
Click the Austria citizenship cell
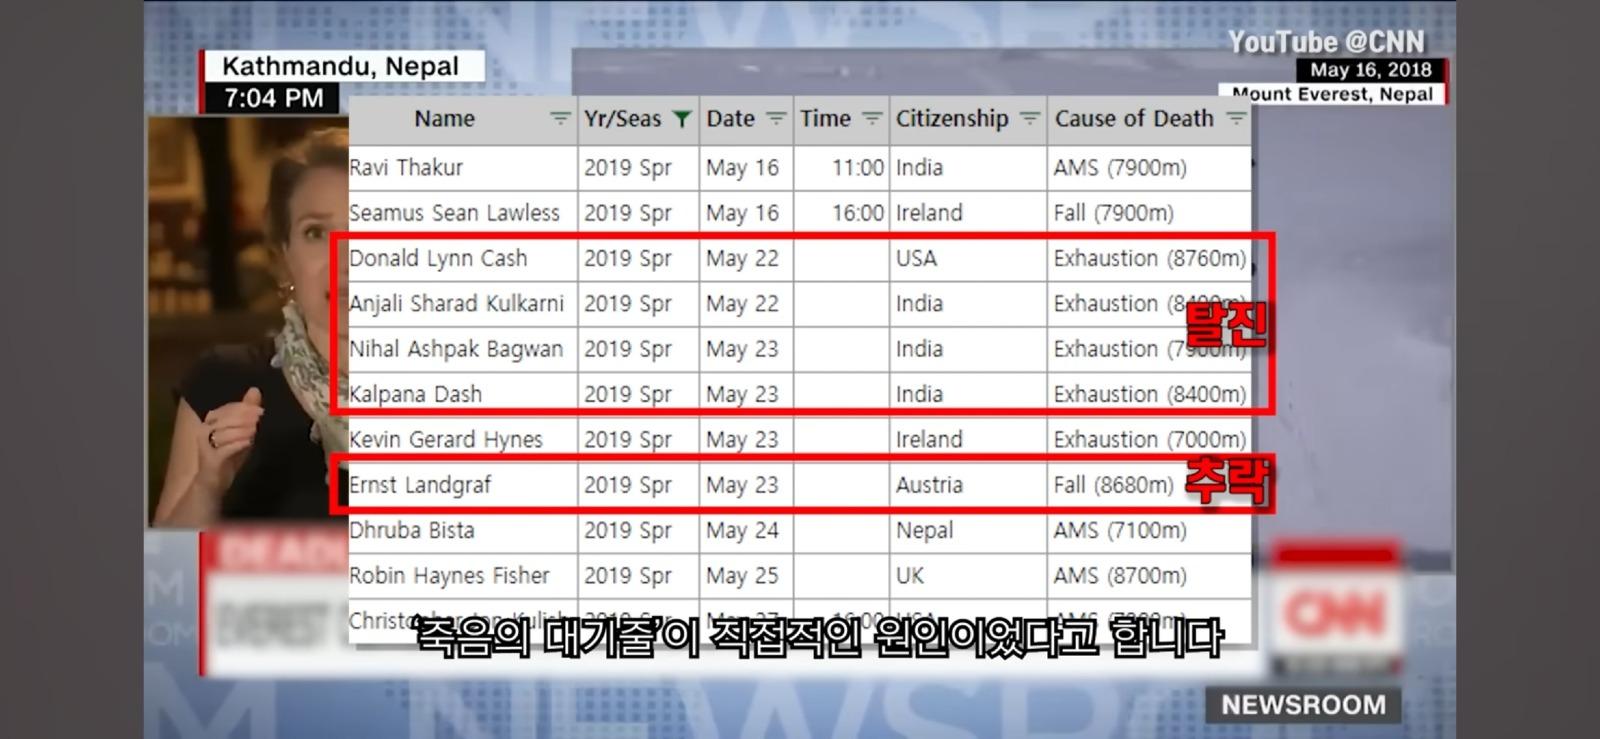[968, 485]
